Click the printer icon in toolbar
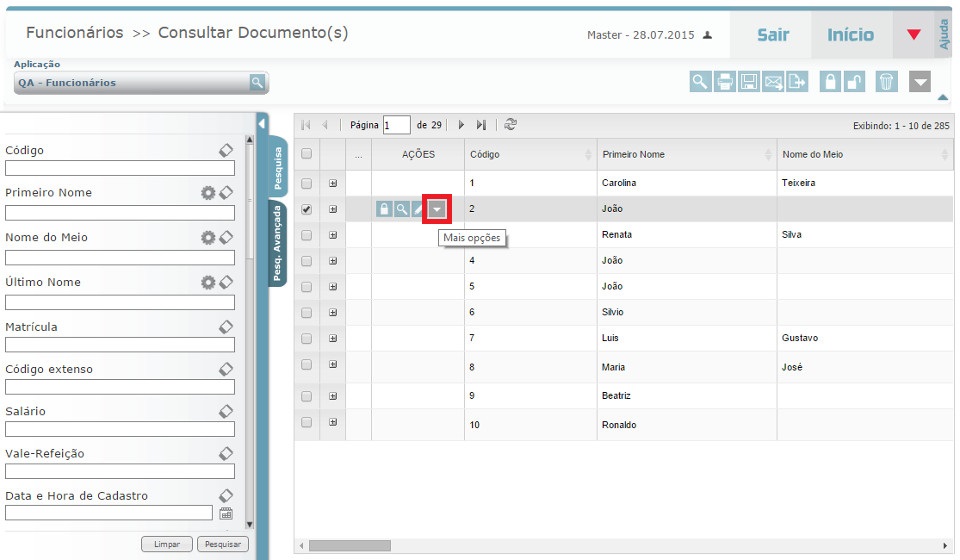 (x=724, y=81)
